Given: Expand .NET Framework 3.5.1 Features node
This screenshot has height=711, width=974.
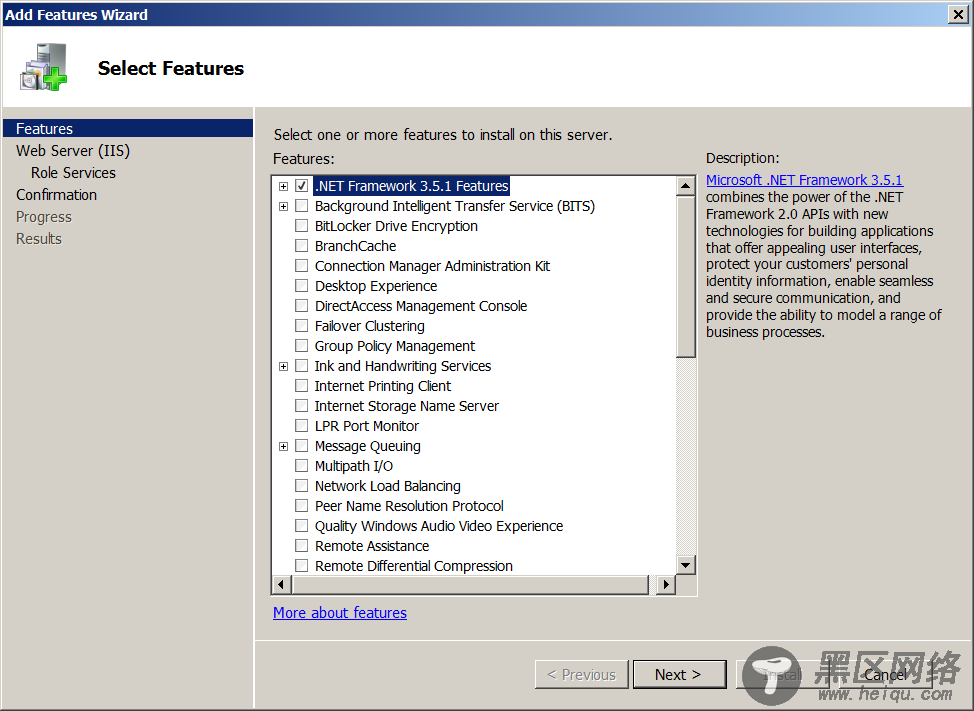Looking at the screenshot, I should [x=283, y=186].
